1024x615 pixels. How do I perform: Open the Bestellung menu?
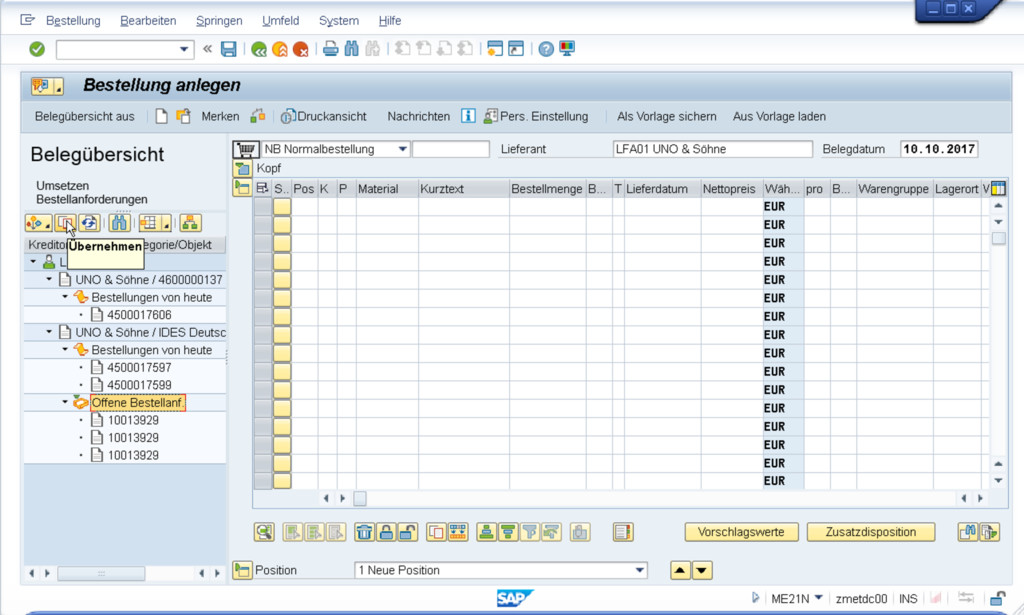tap(73, 20)
